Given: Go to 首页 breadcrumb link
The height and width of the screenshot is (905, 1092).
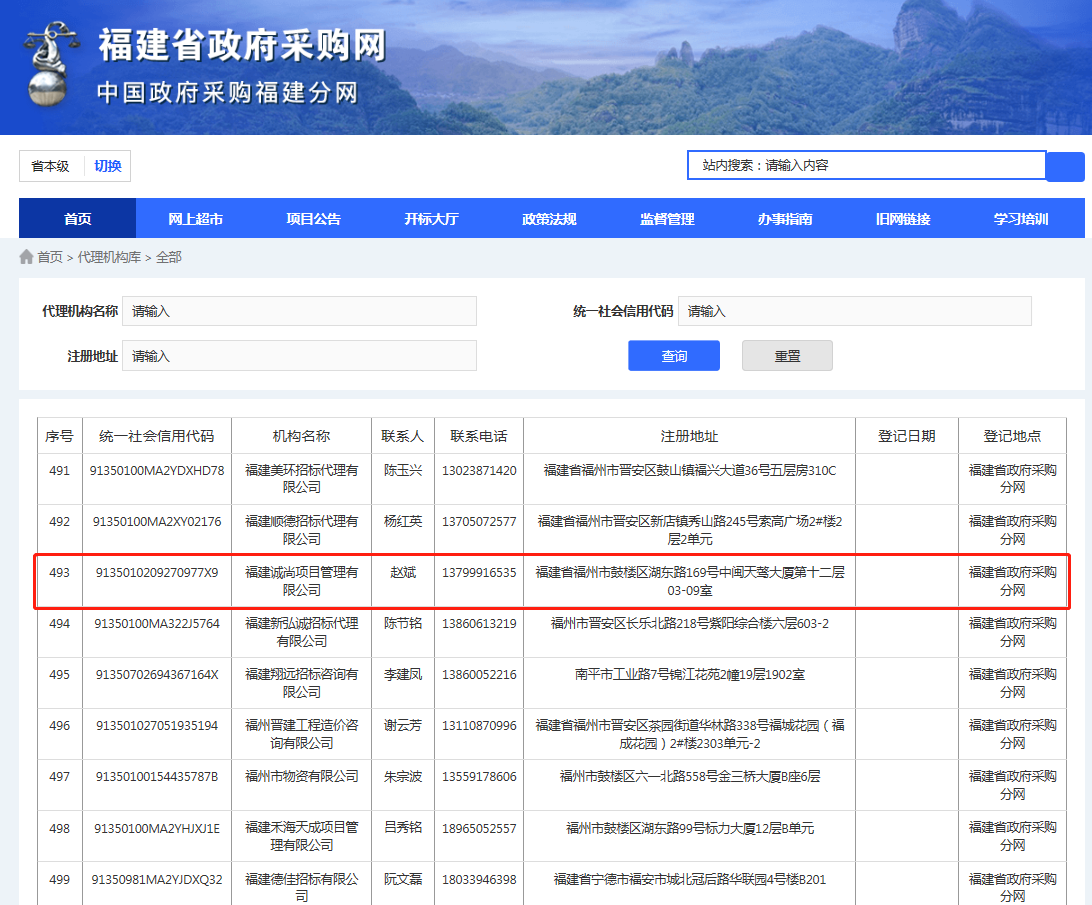Looking at the screenshot, I should 50,257.
